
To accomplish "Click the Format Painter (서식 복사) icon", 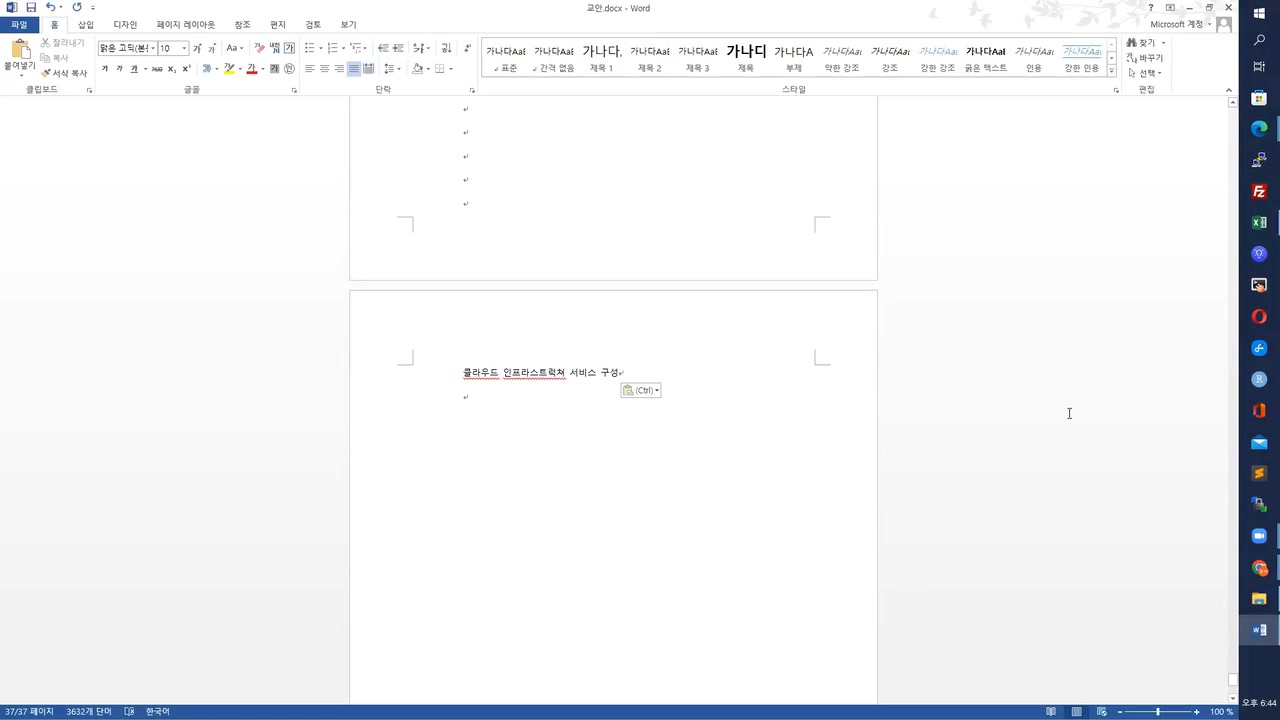I will pyautogui.click(x=64, y=73).
